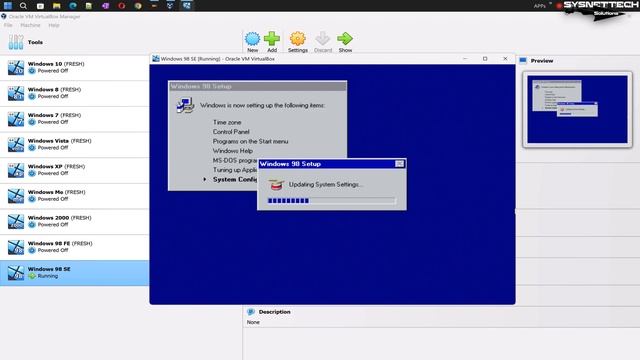The width and height of the screenshot is (640, 360).
Task: Maximize the Windows 98 SE VirtualBox window
Action: 485,59
